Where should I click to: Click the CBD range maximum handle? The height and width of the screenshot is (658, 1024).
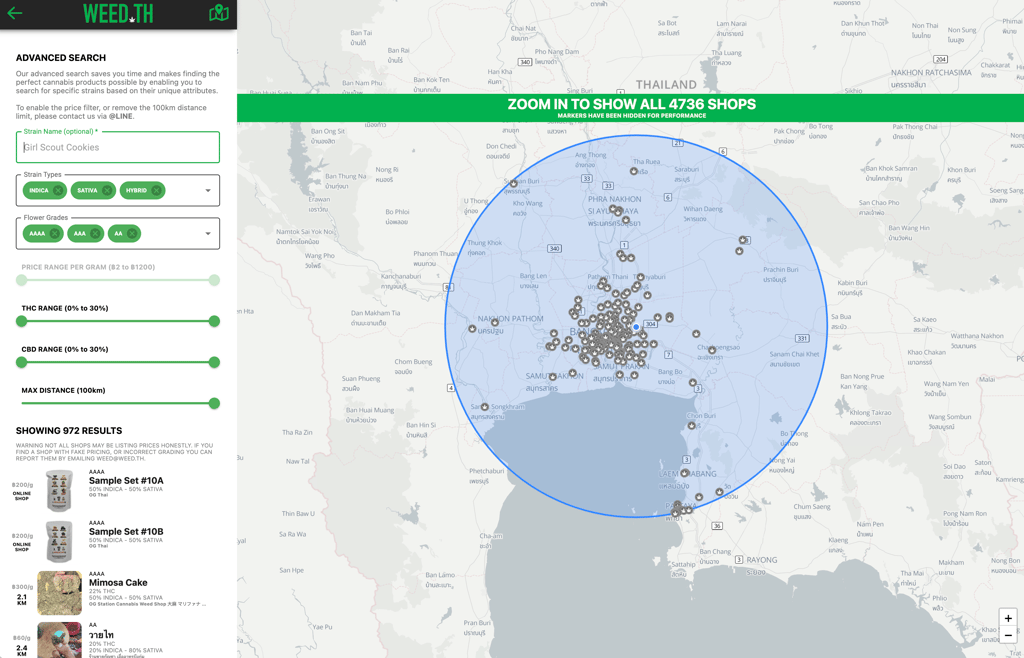click(x=214, y=362)
